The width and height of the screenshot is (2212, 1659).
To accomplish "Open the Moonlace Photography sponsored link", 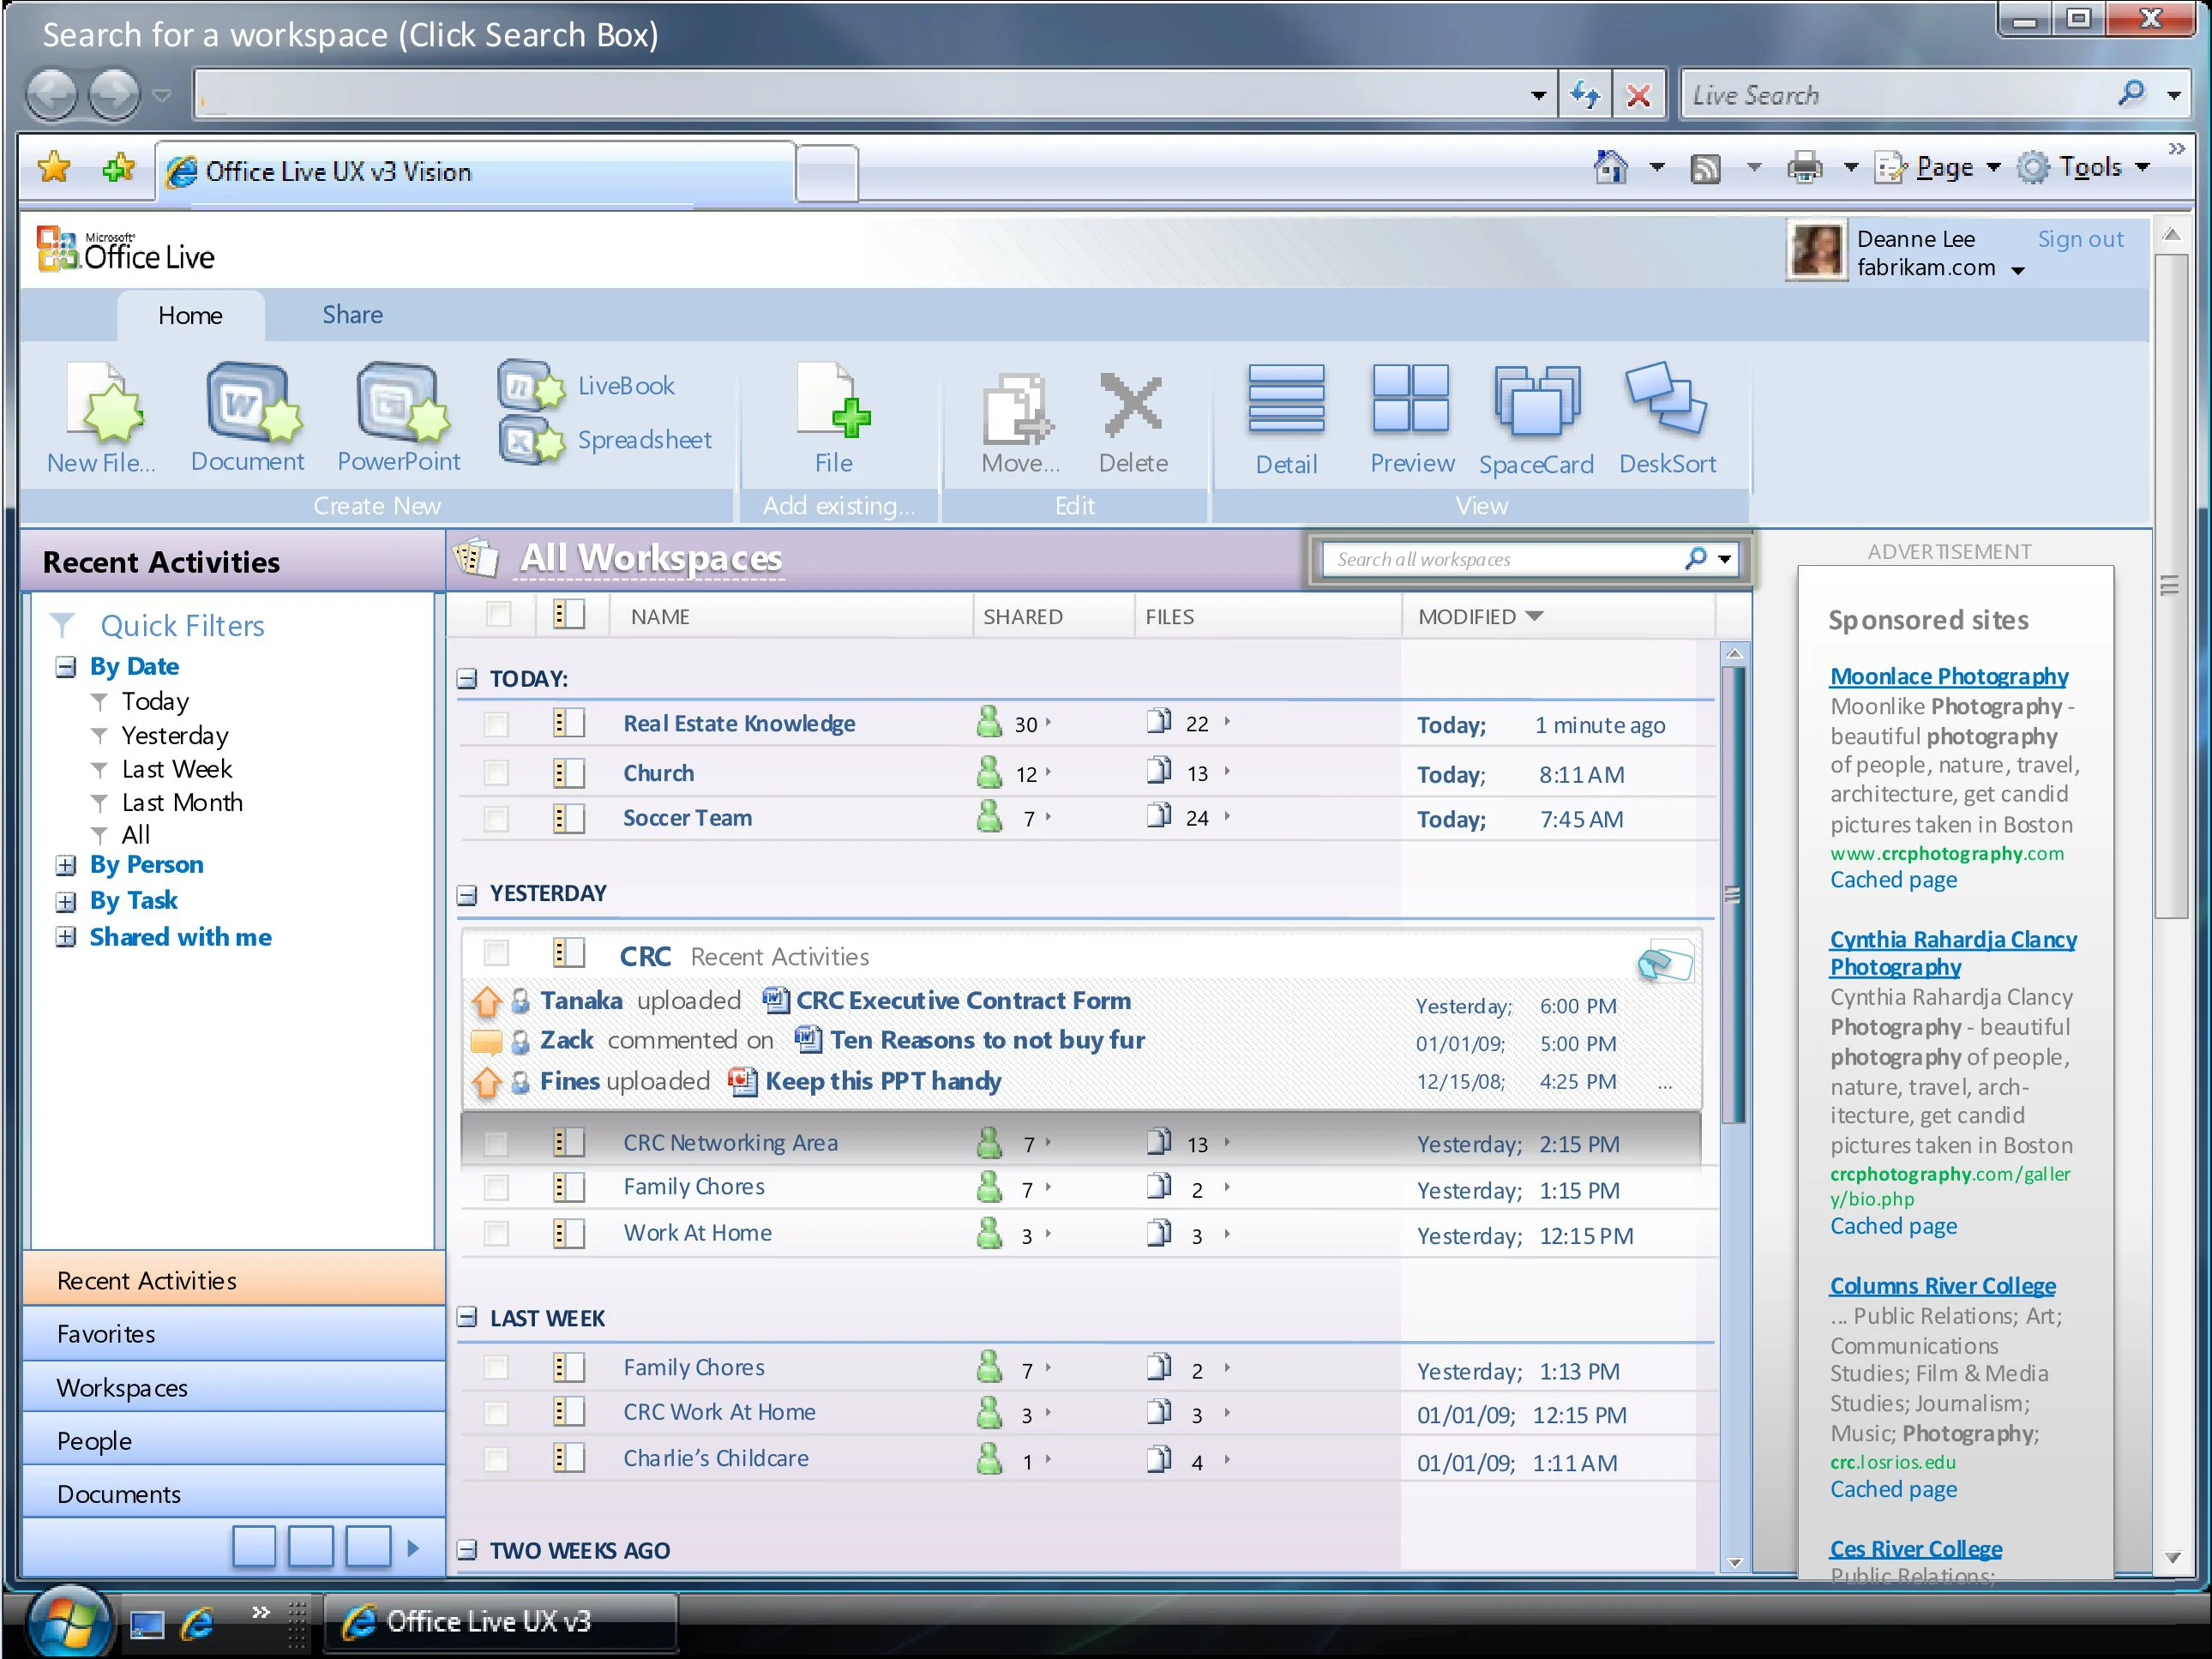I will [x=1948, y=676].
